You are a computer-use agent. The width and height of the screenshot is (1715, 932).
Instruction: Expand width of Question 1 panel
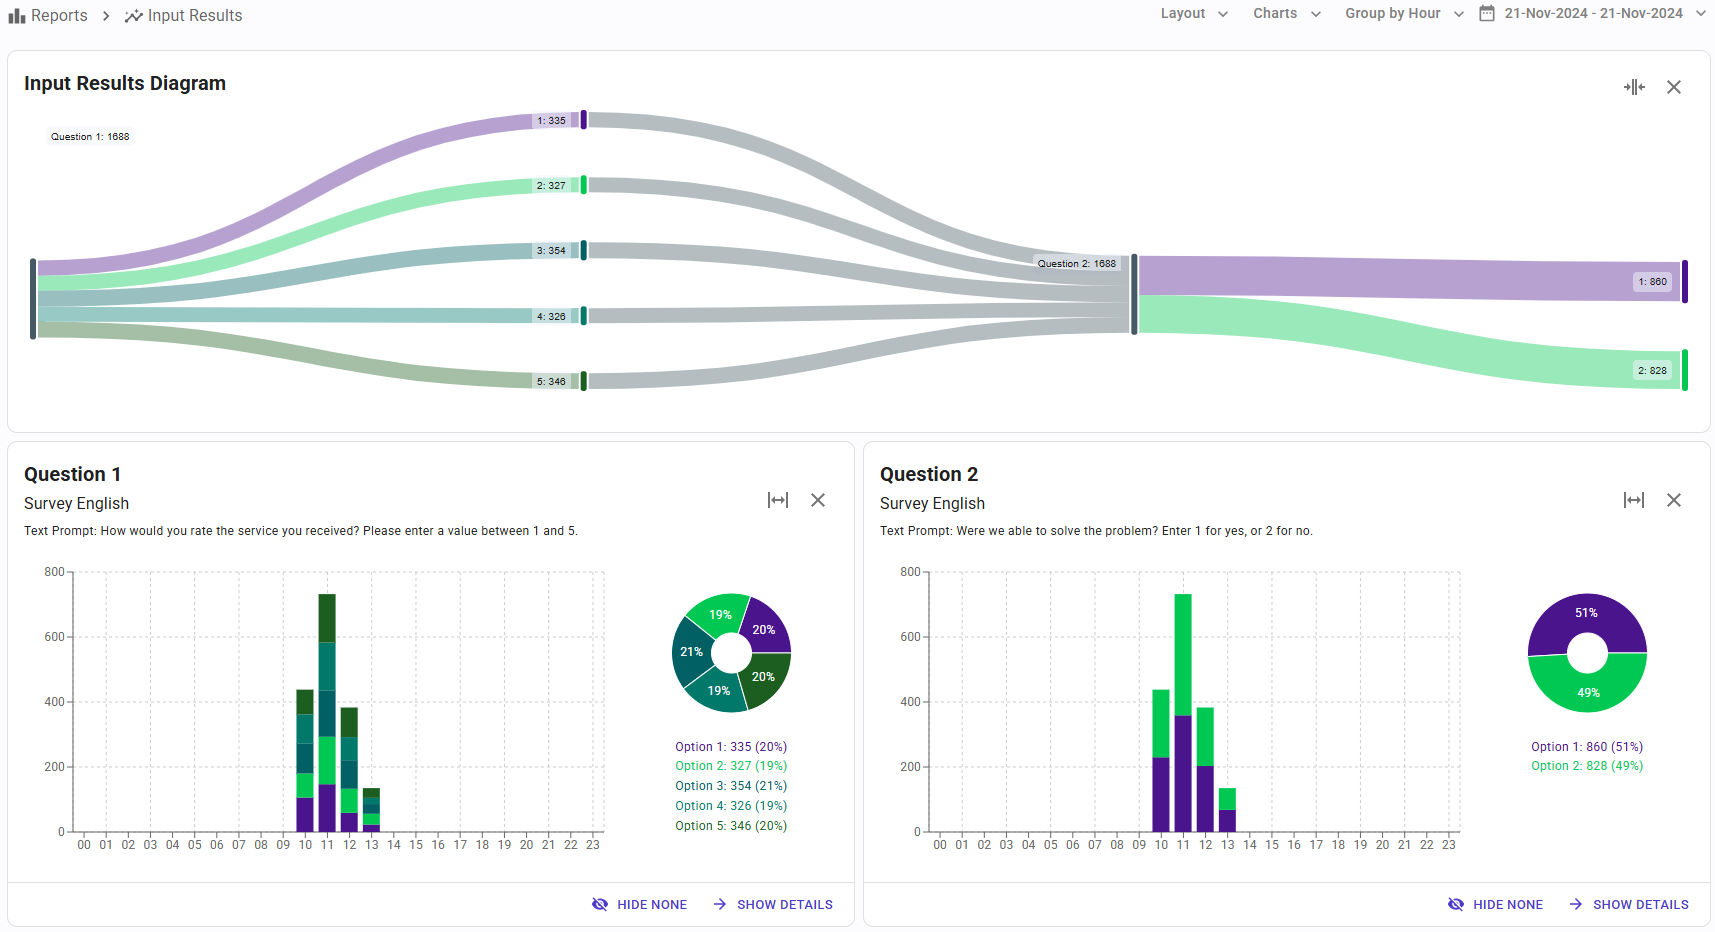pos(778,500)
